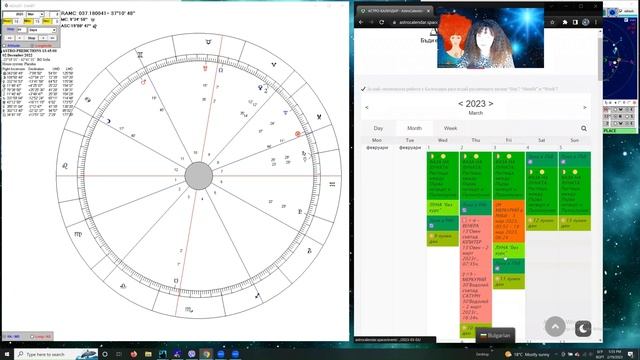Image resolution: width=640 pixels, height=360 pixels.
Task: Open the weather widget on taskbar
Action: [x=527, y=354]
